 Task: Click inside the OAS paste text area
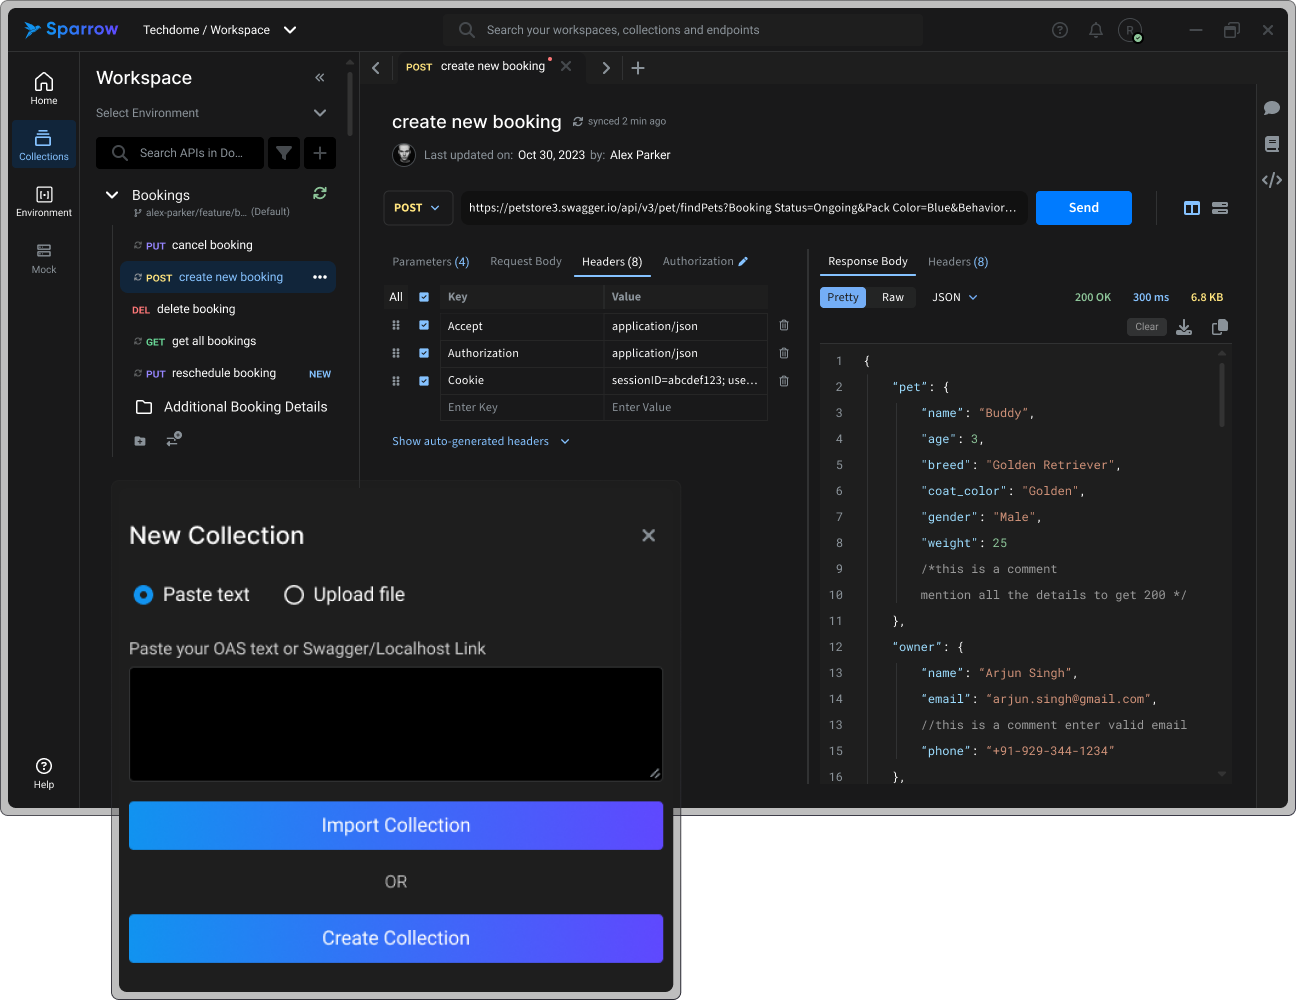[x=396, y=722]
